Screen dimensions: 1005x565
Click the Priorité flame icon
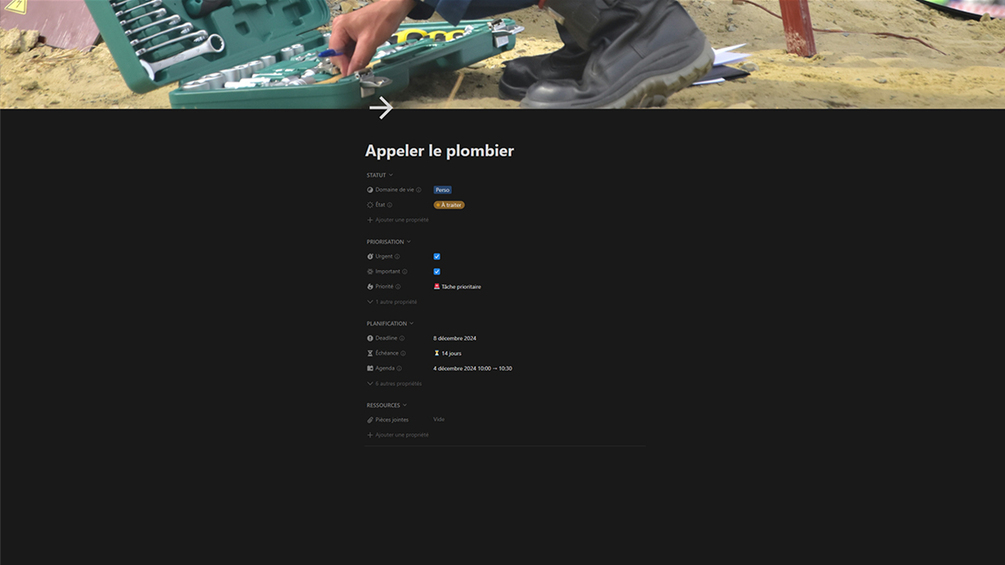point(370,286)
